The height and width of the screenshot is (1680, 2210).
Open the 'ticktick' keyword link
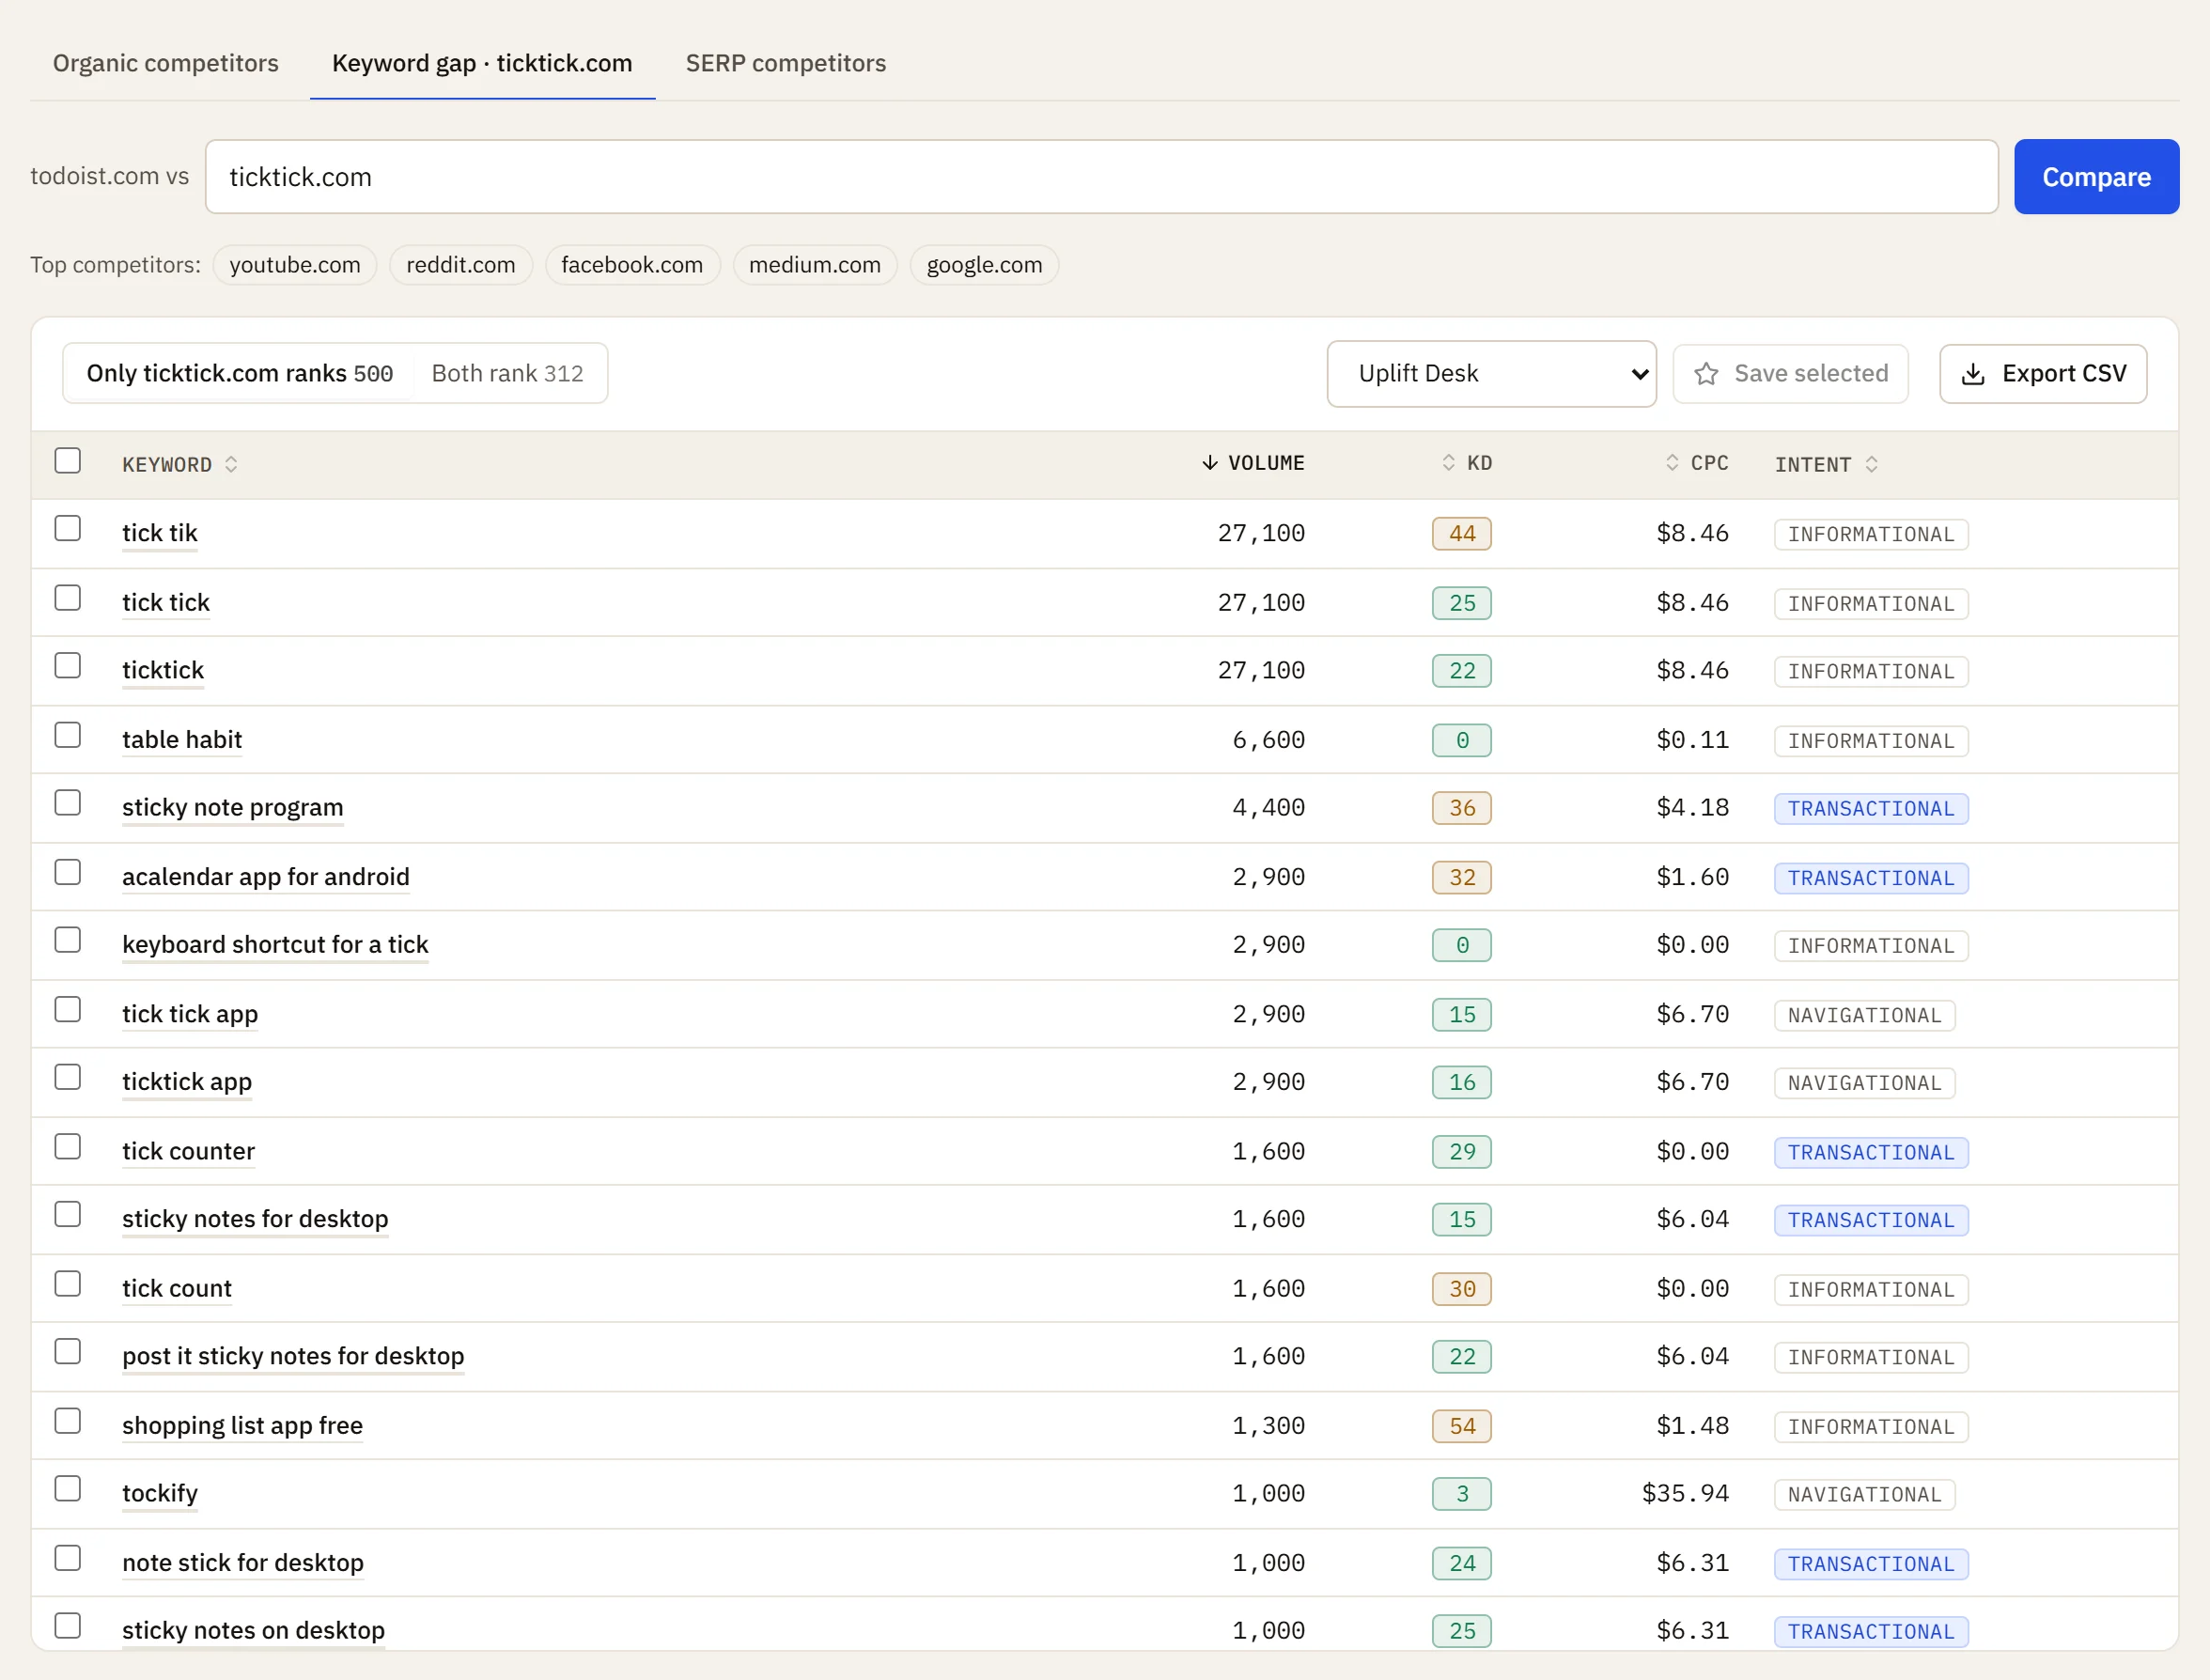[163, 671]
